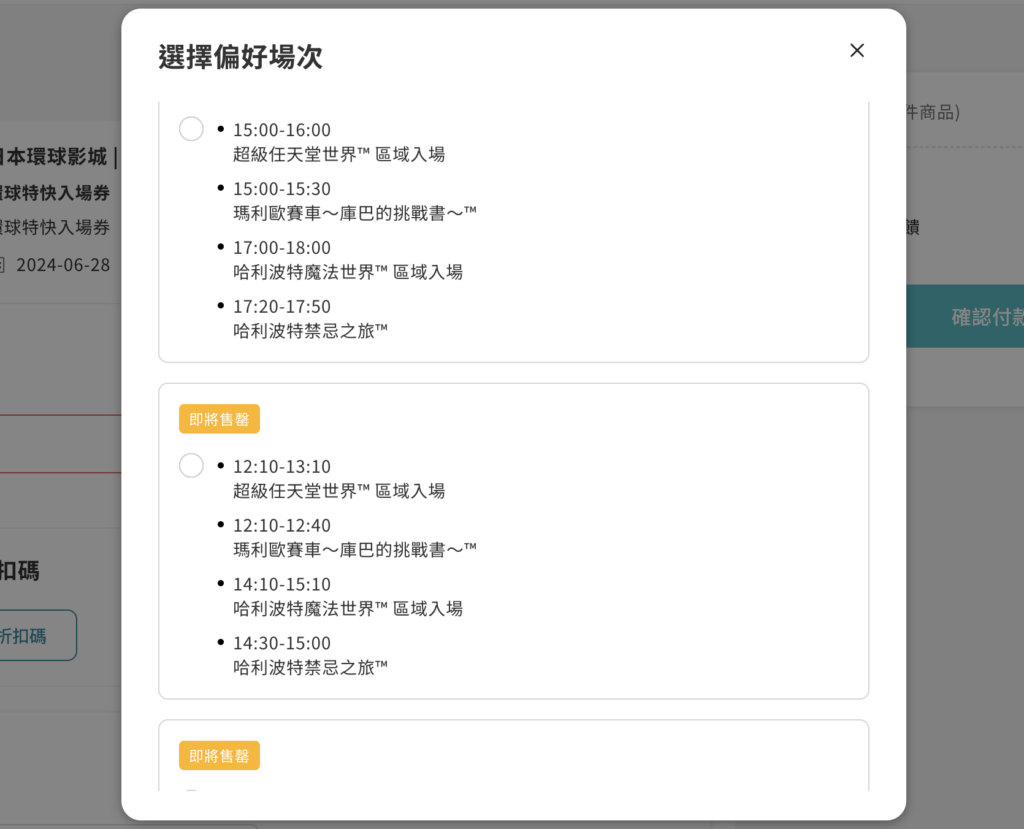Click the 2024-06-28 date label
This screenshot has height=829, width=1024.
[x=63, y=265]
